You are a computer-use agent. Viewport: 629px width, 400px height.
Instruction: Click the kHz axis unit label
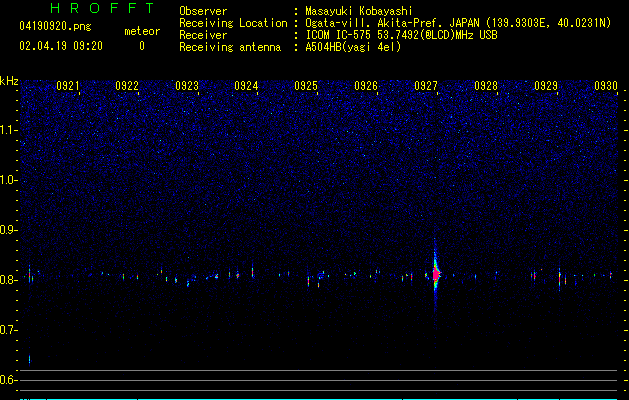point(9,81)
